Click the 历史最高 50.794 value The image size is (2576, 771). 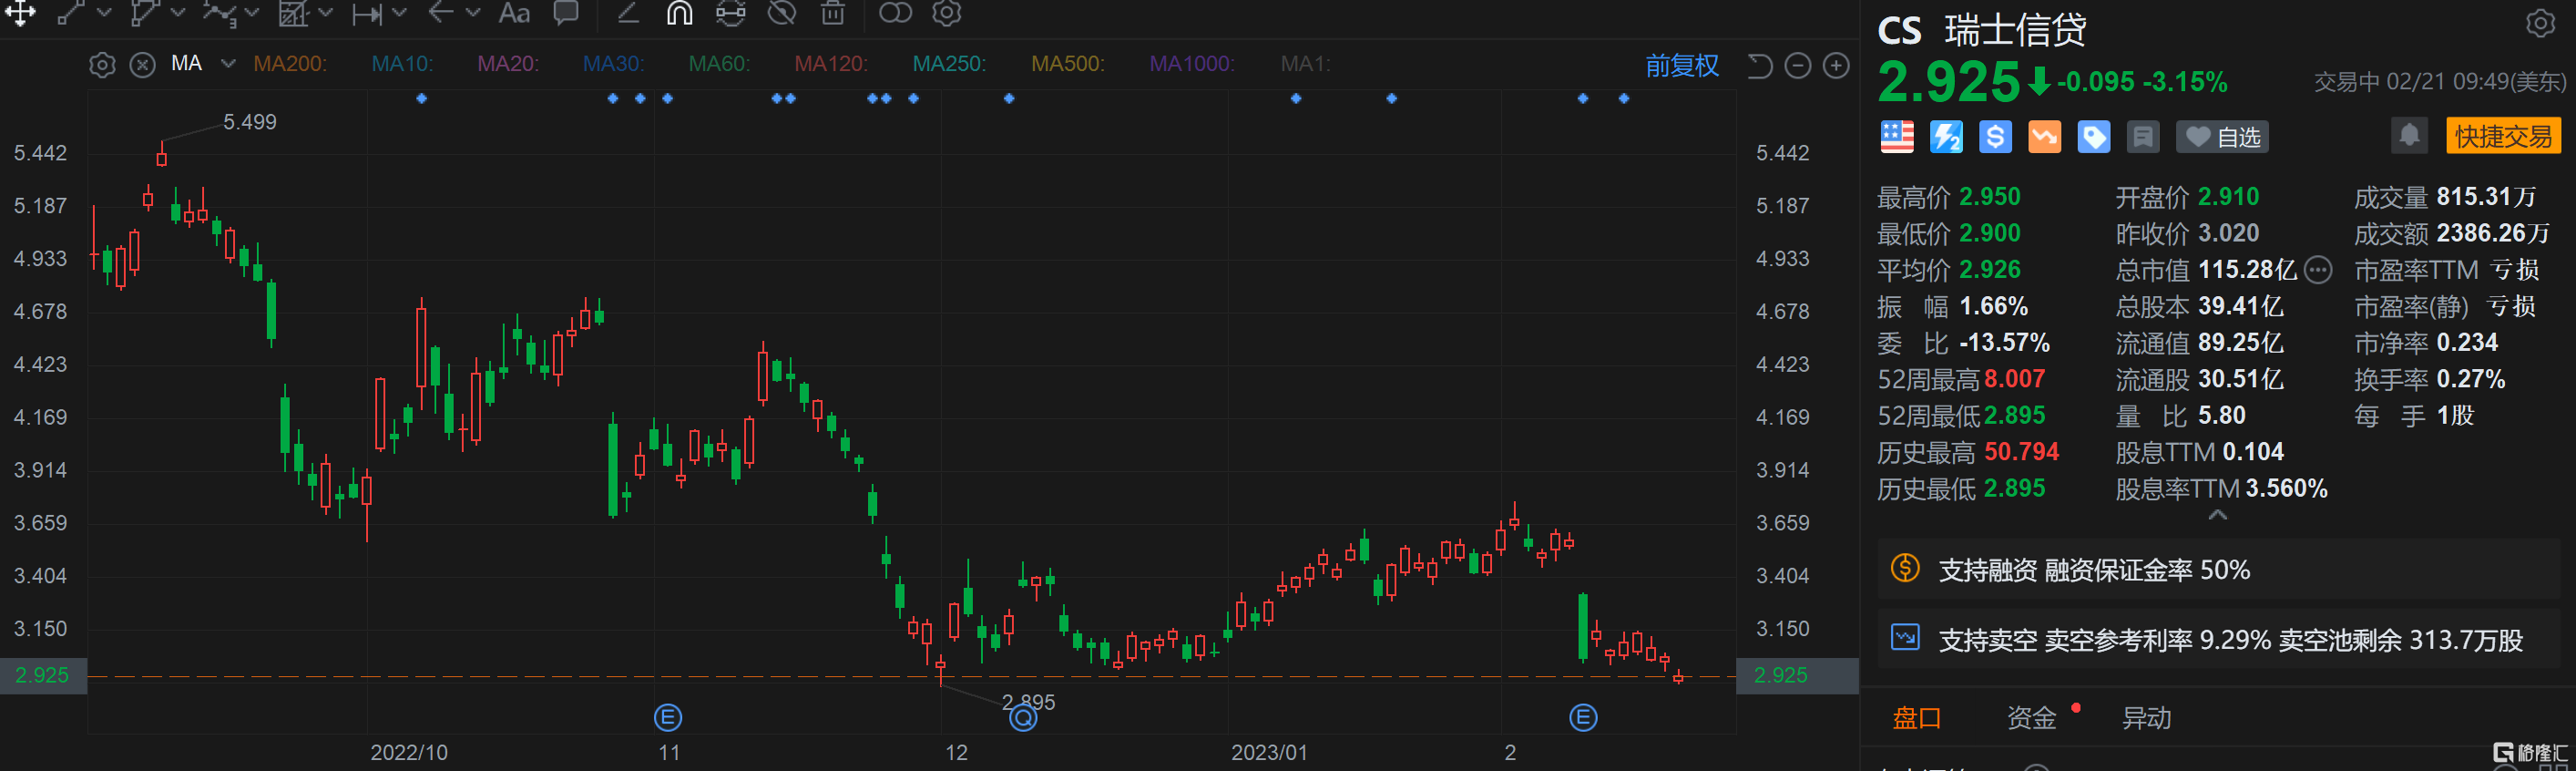[2021, 452]
